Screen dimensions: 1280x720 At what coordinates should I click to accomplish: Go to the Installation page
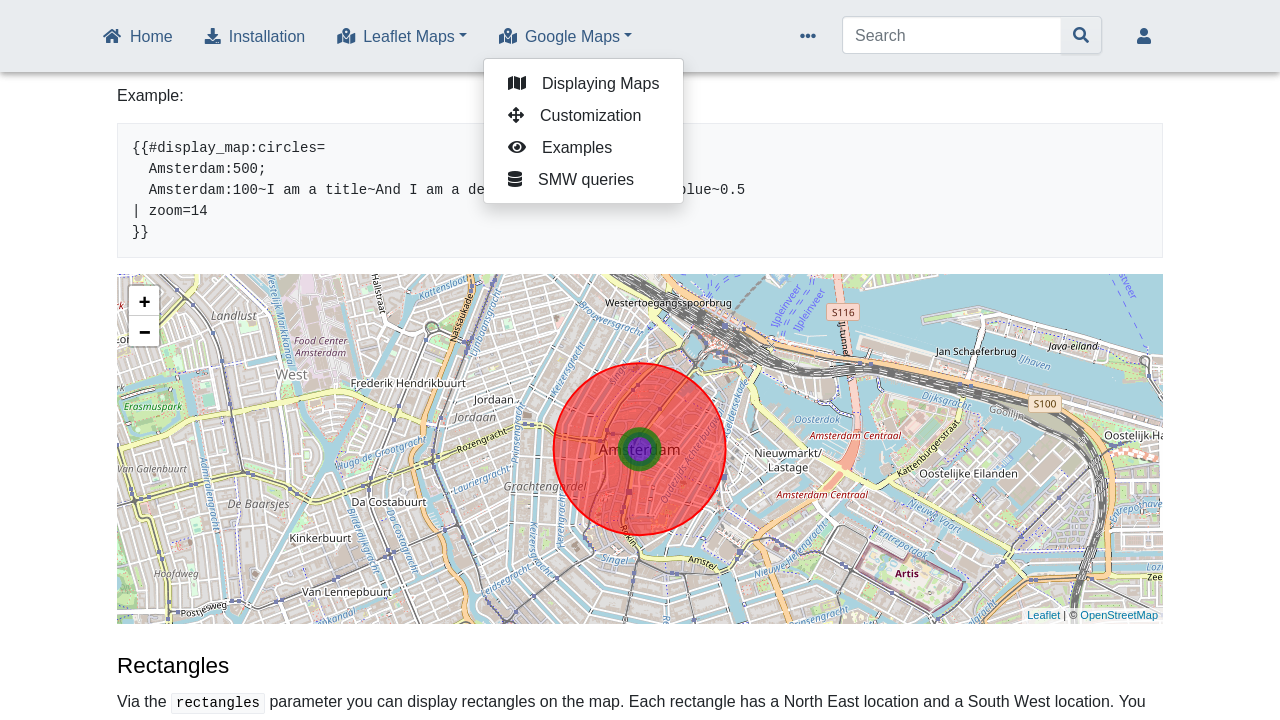click(255, 37)
